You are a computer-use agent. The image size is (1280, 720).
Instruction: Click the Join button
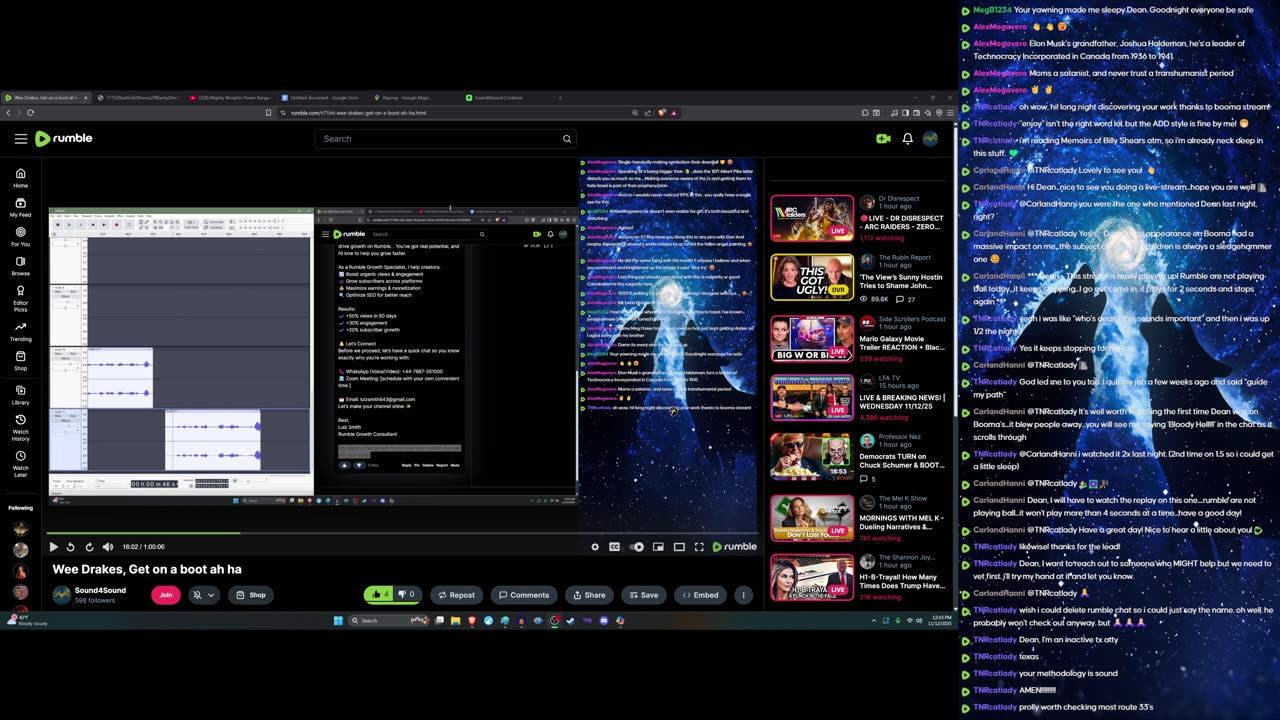tap(166, 595)
